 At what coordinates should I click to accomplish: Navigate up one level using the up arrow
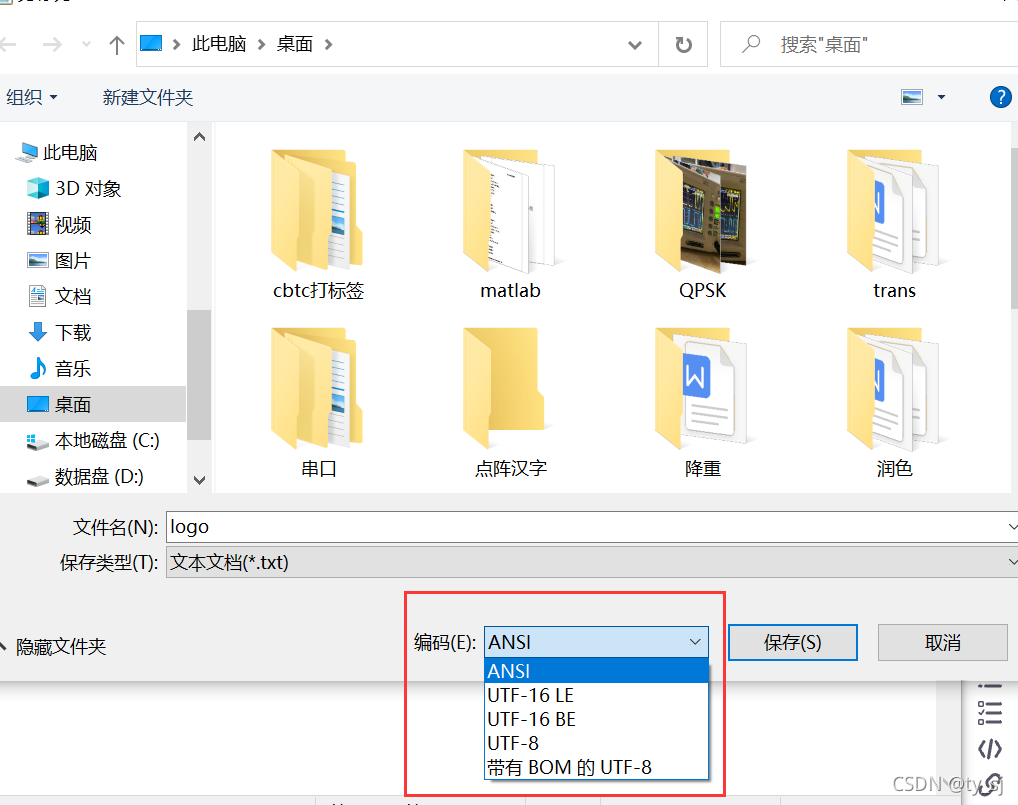tap(119, 43)
